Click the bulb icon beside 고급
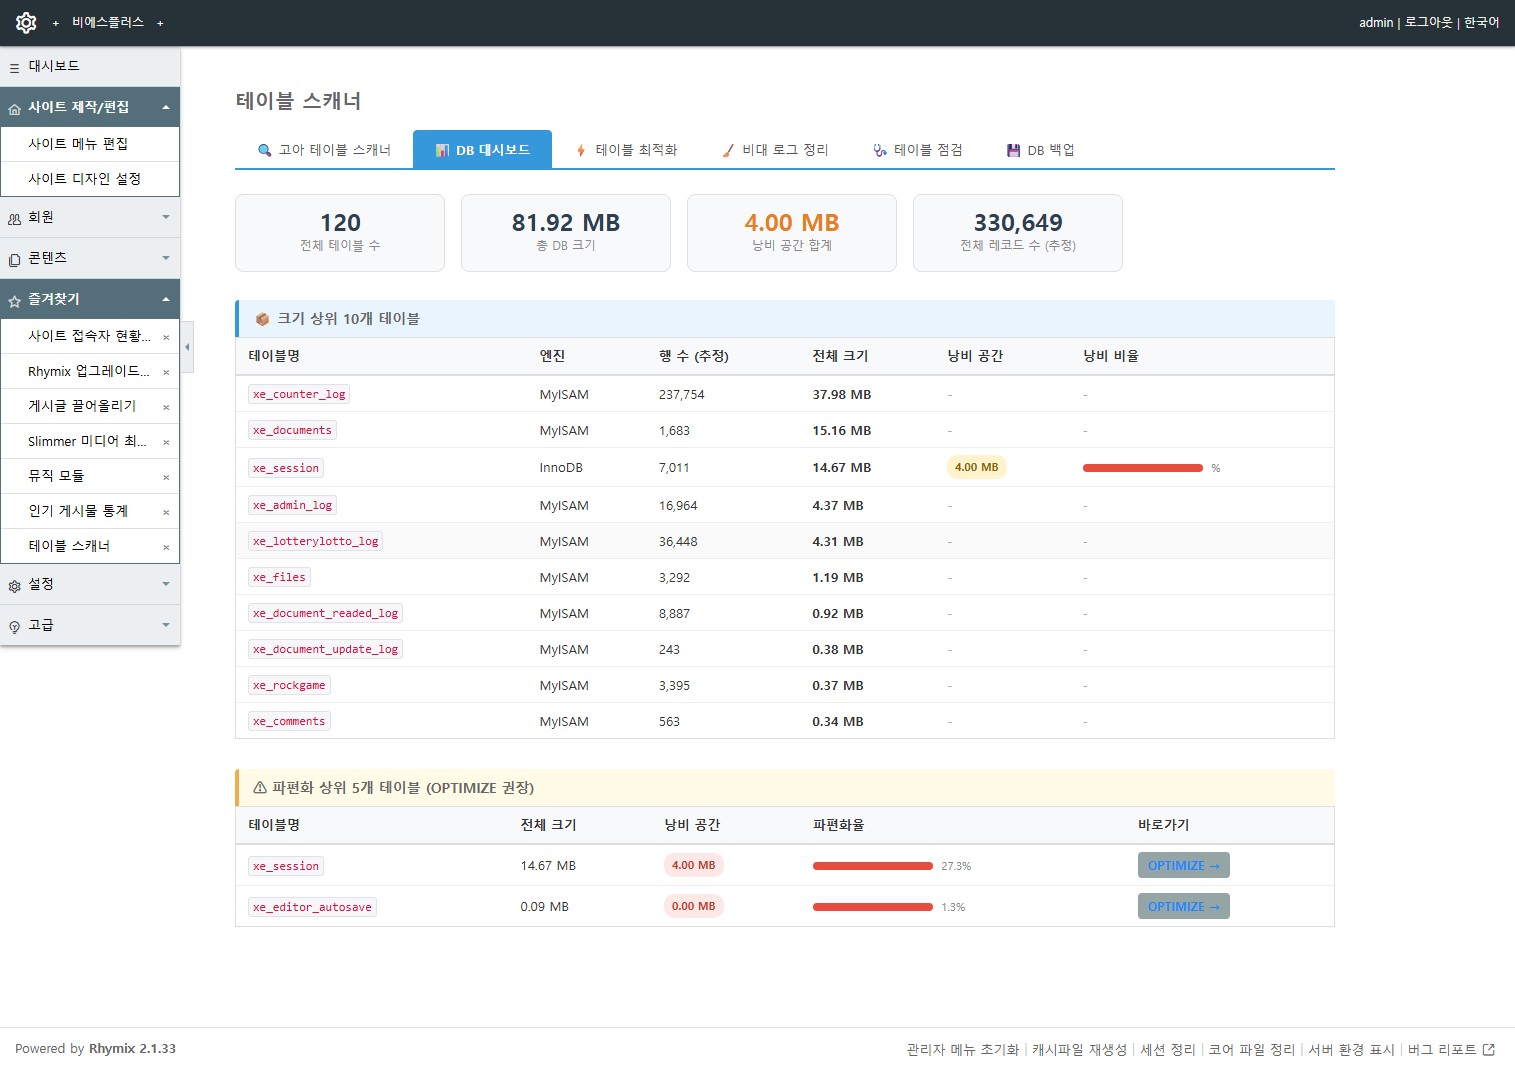The image size is (1515, 1070). click(x=14, y=627)
